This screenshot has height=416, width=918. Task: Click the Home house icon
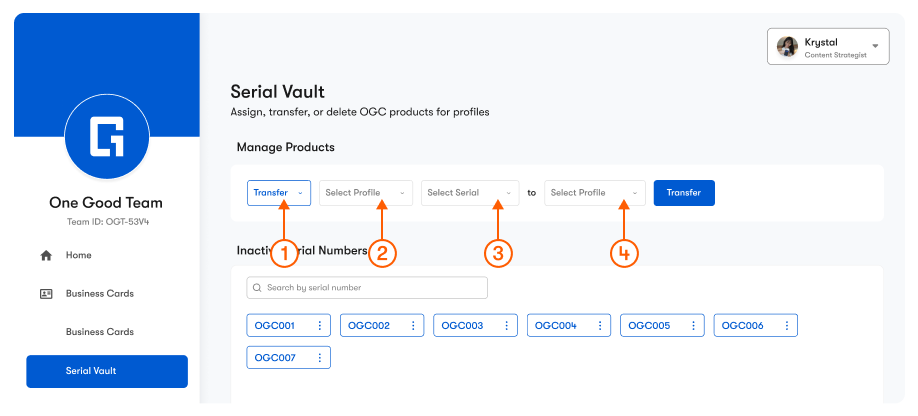point(45,256)
